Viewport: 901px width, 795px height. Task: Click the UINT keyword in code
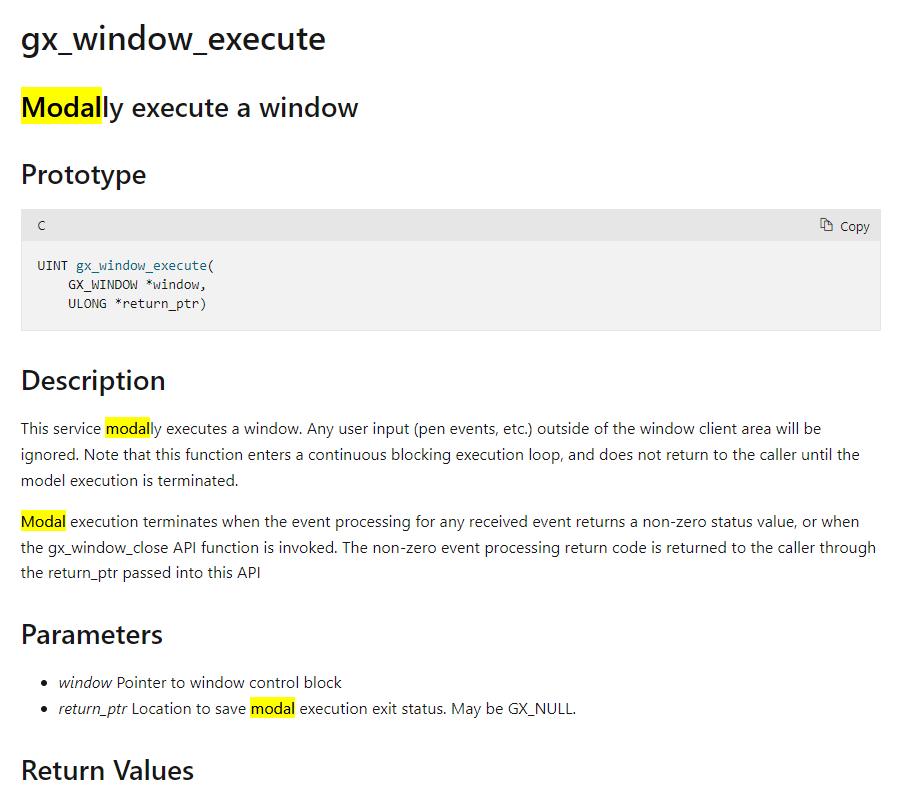coord(52,265)
